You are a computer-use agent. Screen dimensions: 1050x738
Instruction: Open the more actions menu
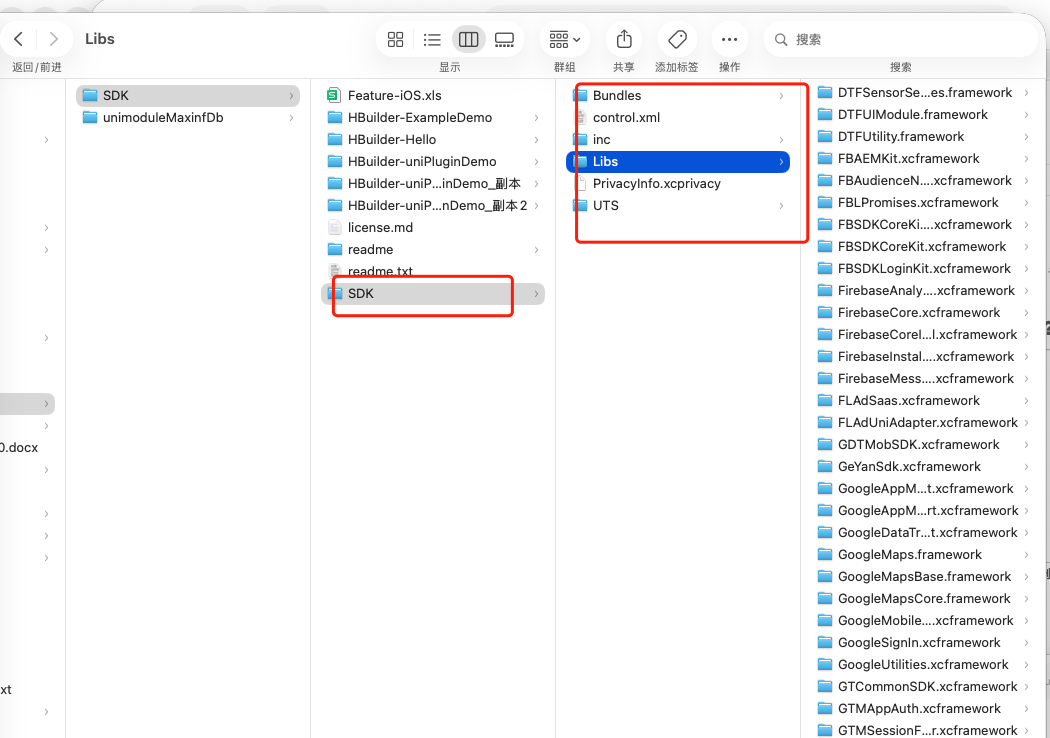(x=729, y=39)
